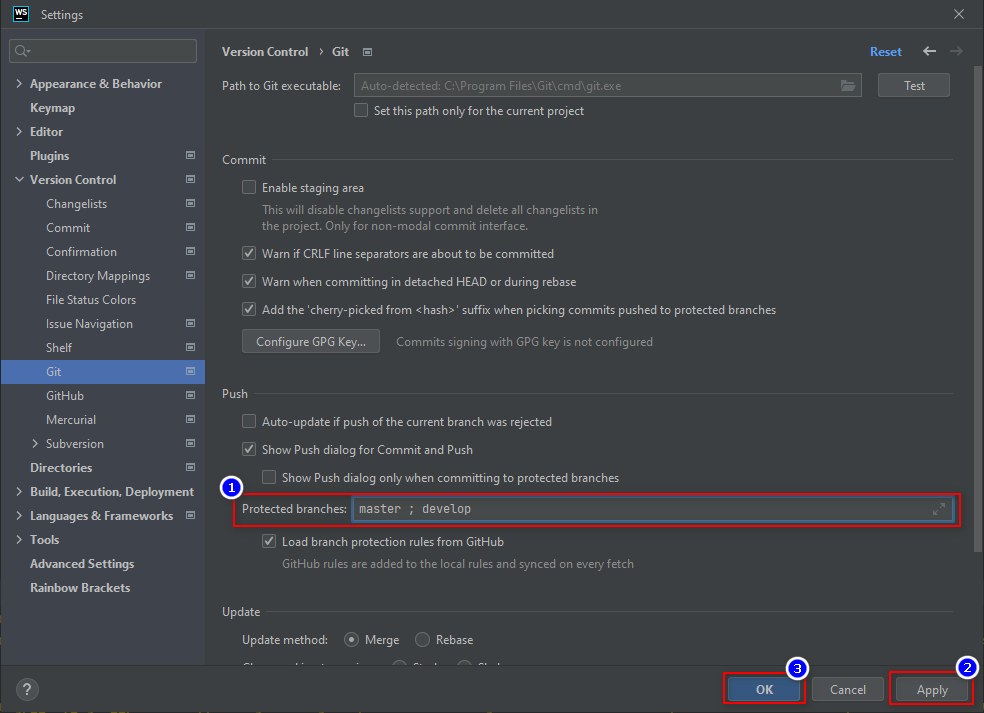The height and width of the screenshot is (713, 984).
Task: Click Configure GPG Key button
Action: pos(311,341)
